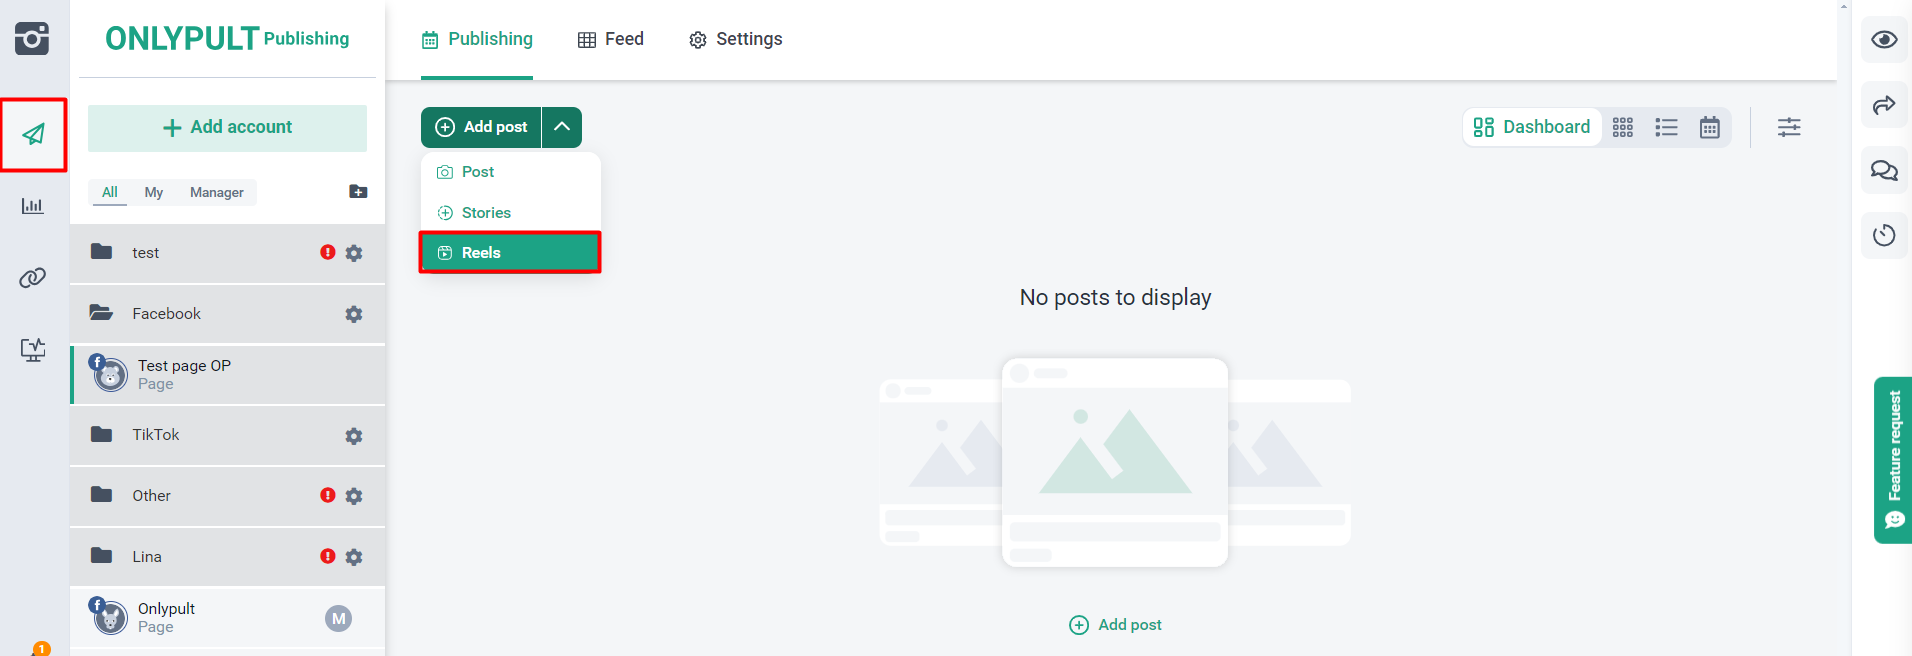This screenshot has height=656, width=1912.
Task: Click the Add post link below placeholder
Action: pyautogui.click(x=1116, y=625)
